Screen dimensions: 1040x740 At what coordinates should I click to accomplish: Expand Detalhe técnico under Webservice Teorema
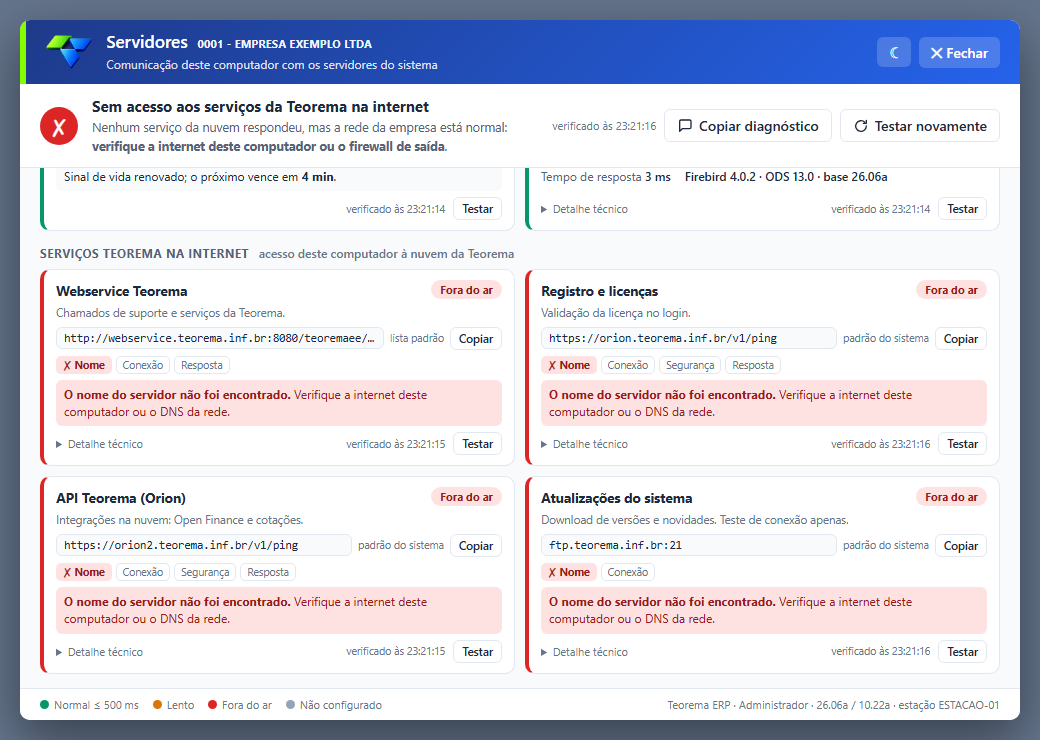[99, 444]
